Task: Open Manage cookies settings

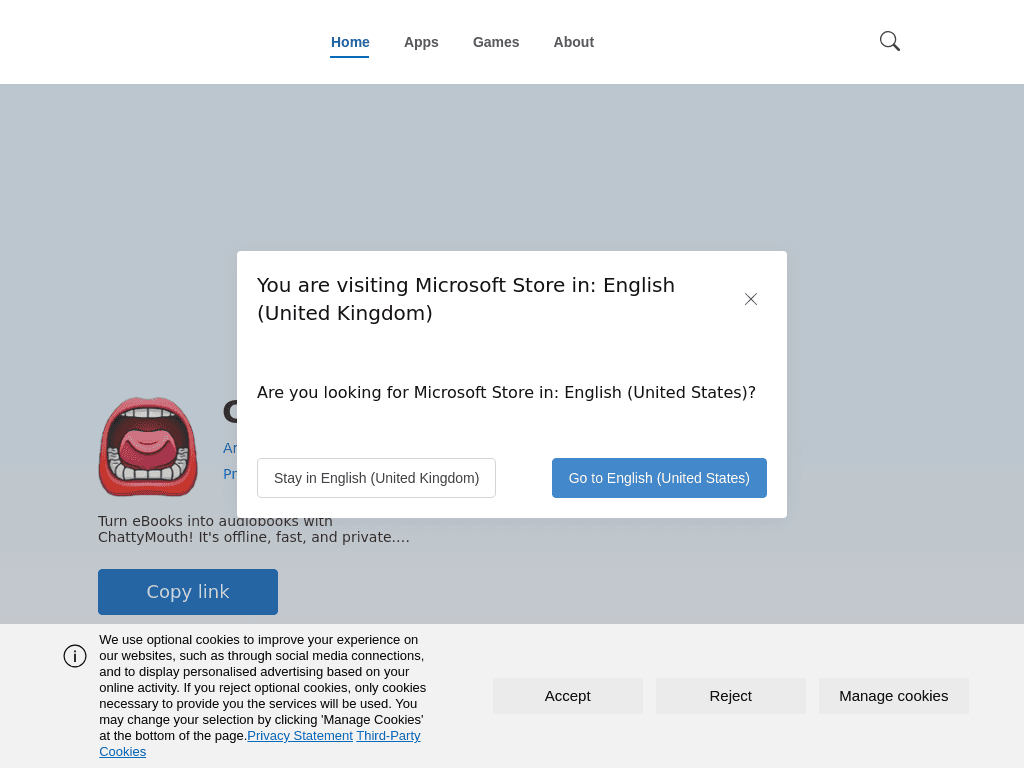Action: (893, 696)
